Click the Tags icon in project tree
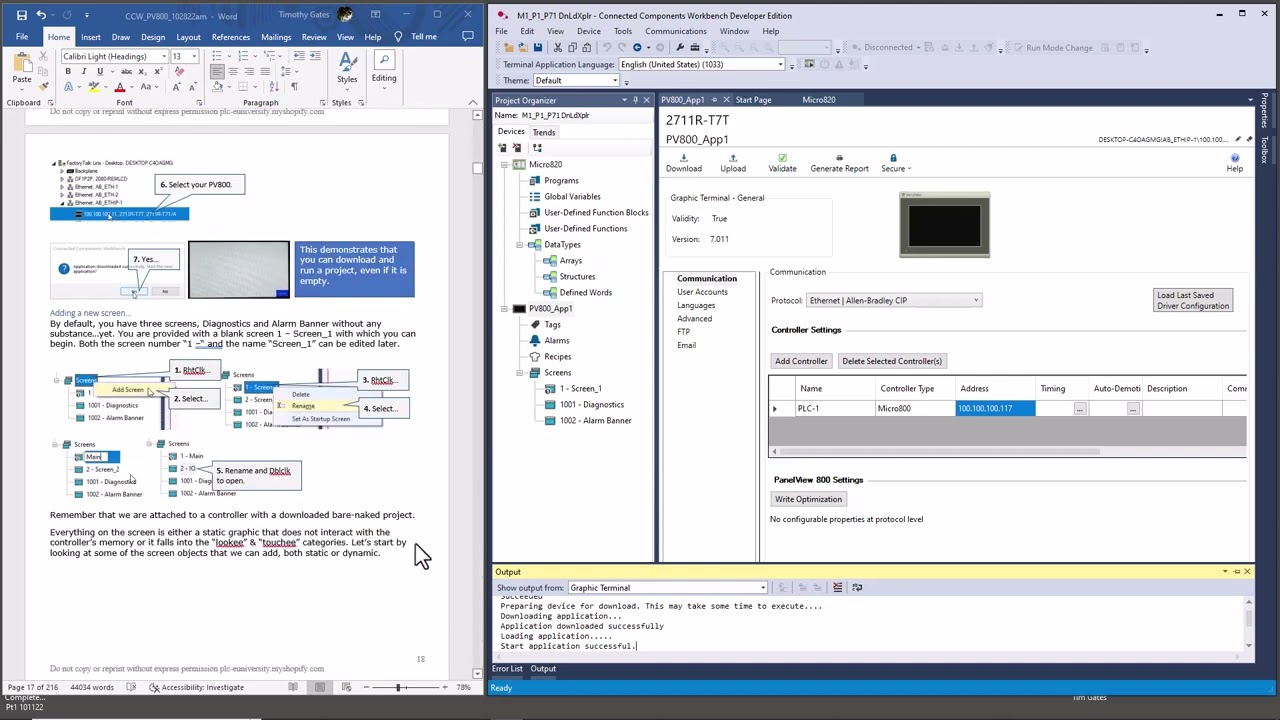This screenshot has width=1280, height=720. (x=535, y=324)
